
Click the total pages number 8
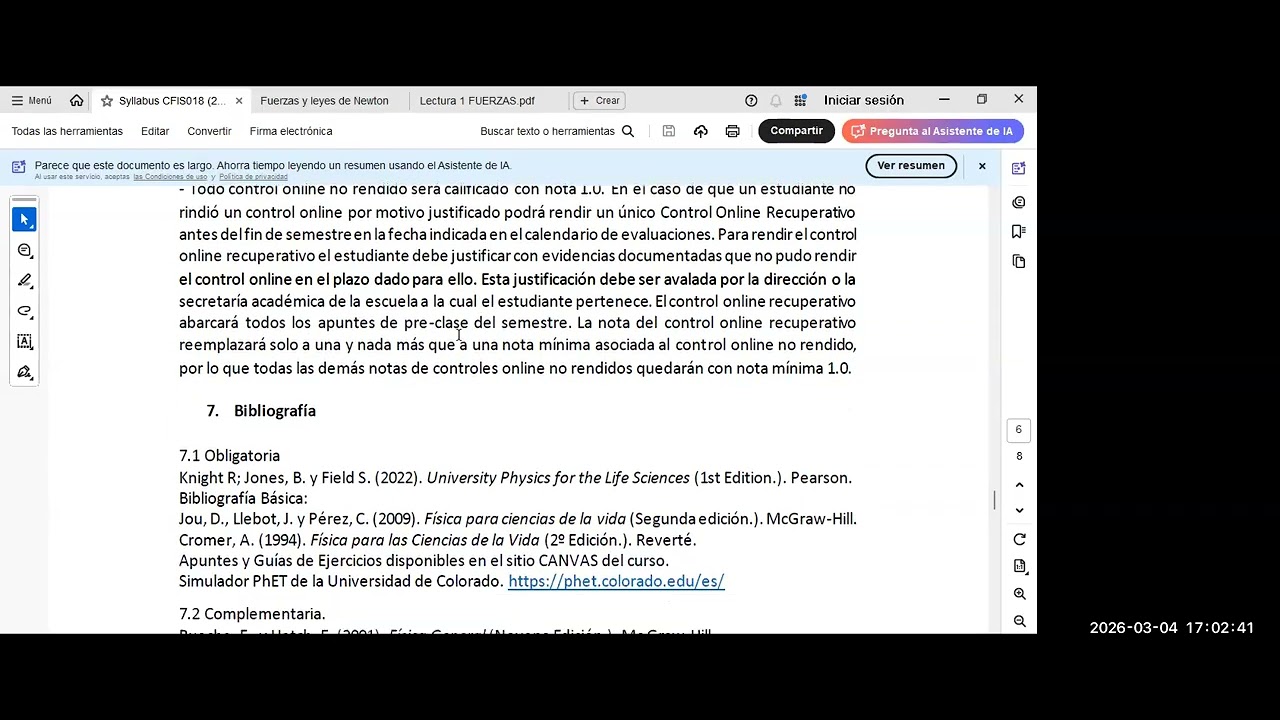click(1019, 457)
